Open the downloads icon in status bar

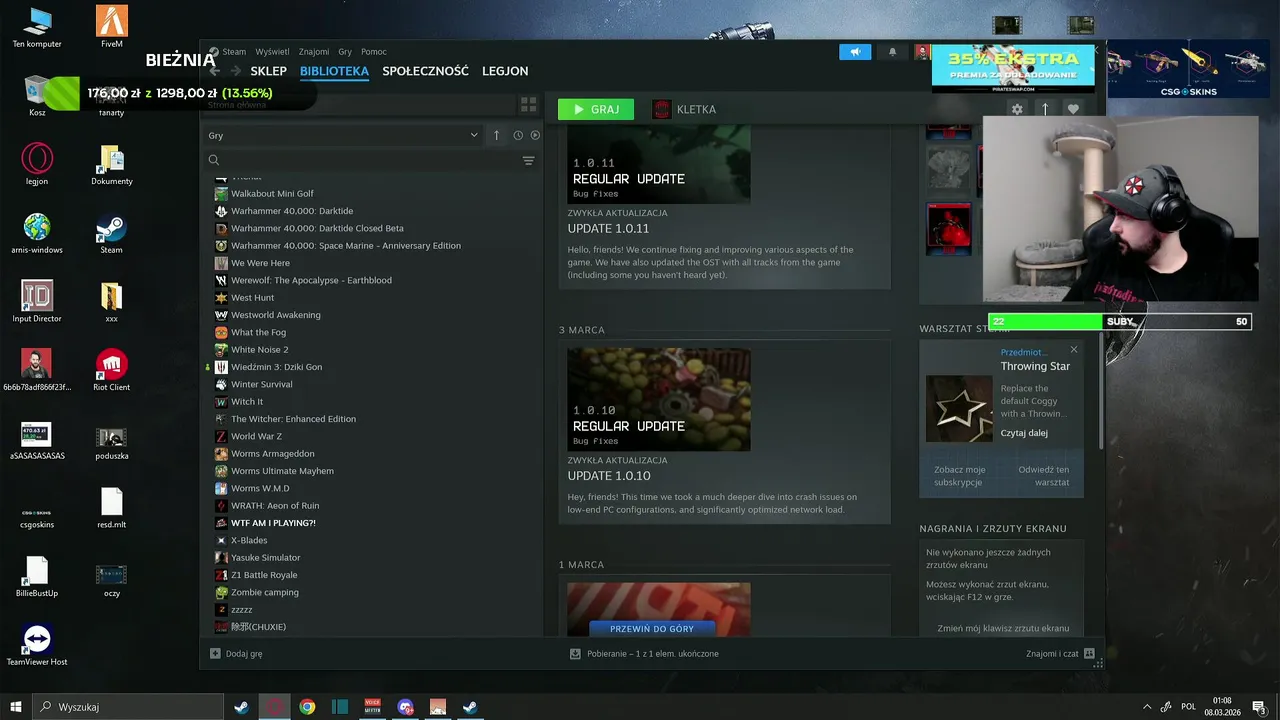575,653
